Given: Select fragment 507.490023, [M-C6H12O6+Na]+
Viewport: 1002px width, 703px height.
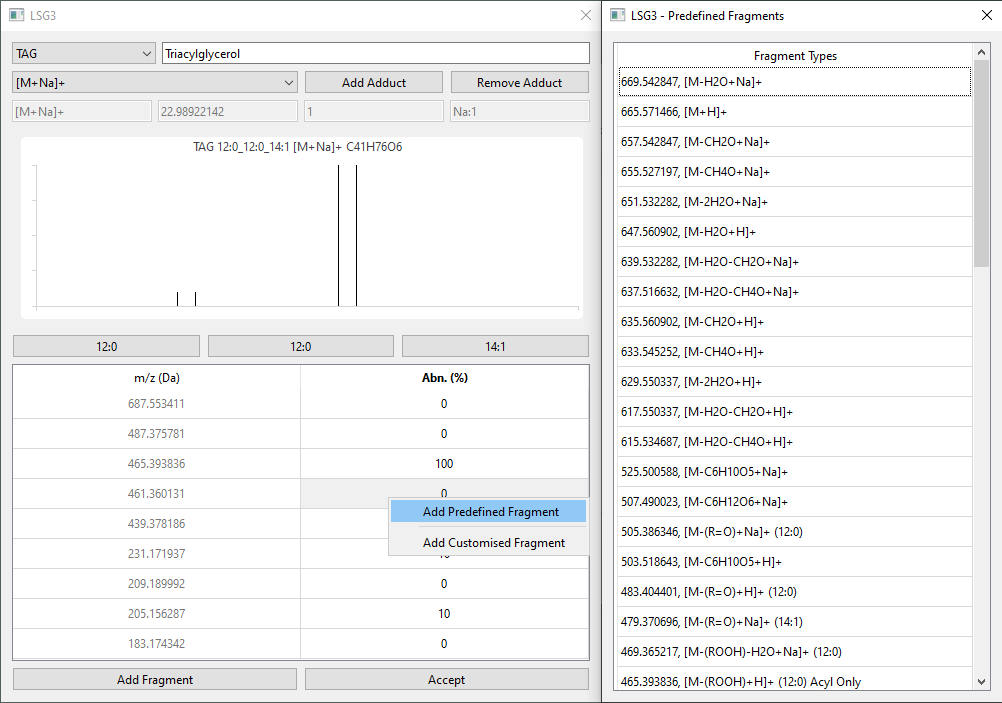Looking at the screenshot, I should pos(795,502).
